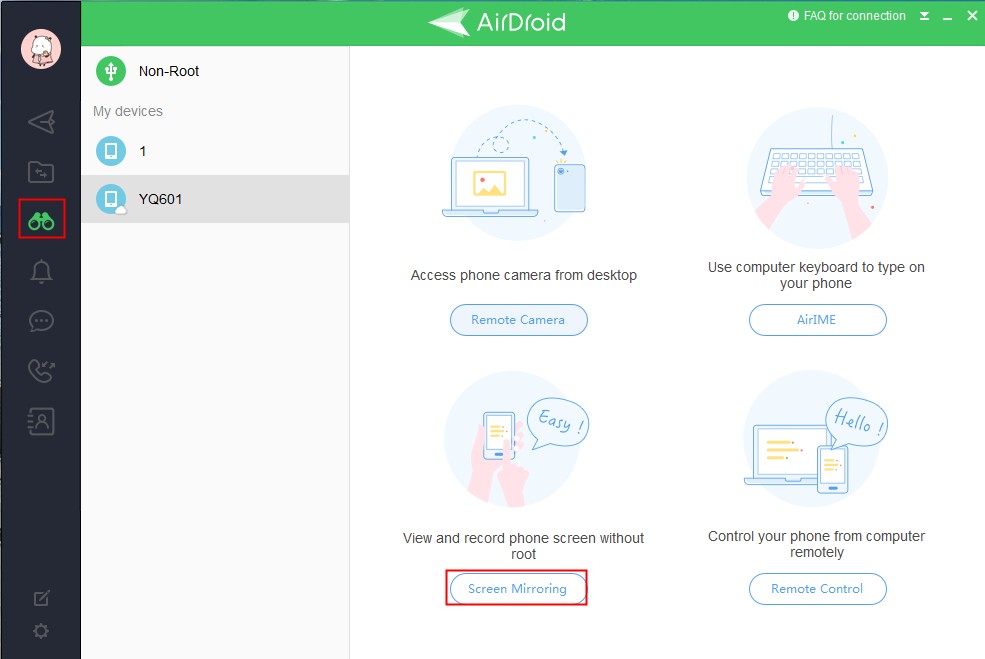Select the AirMirror binoculars icon

pos(41,221)
